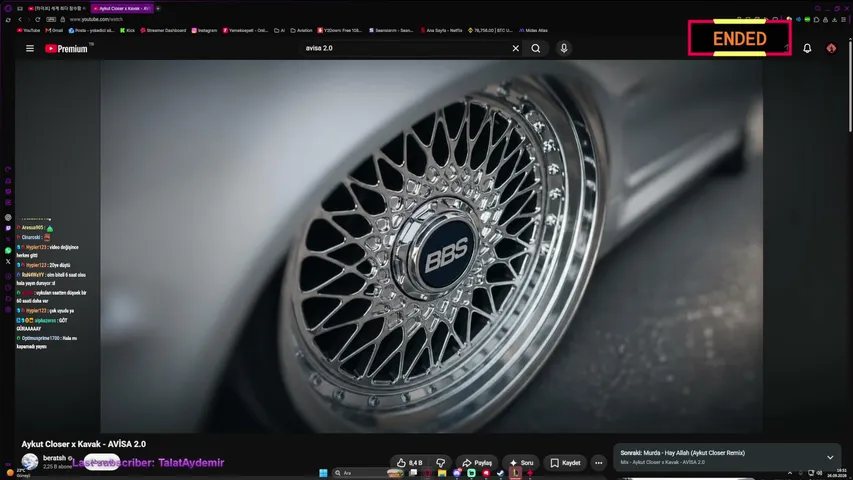Open the Gmail bookmark
853x480 pixels.
click(x=54, y=30)
